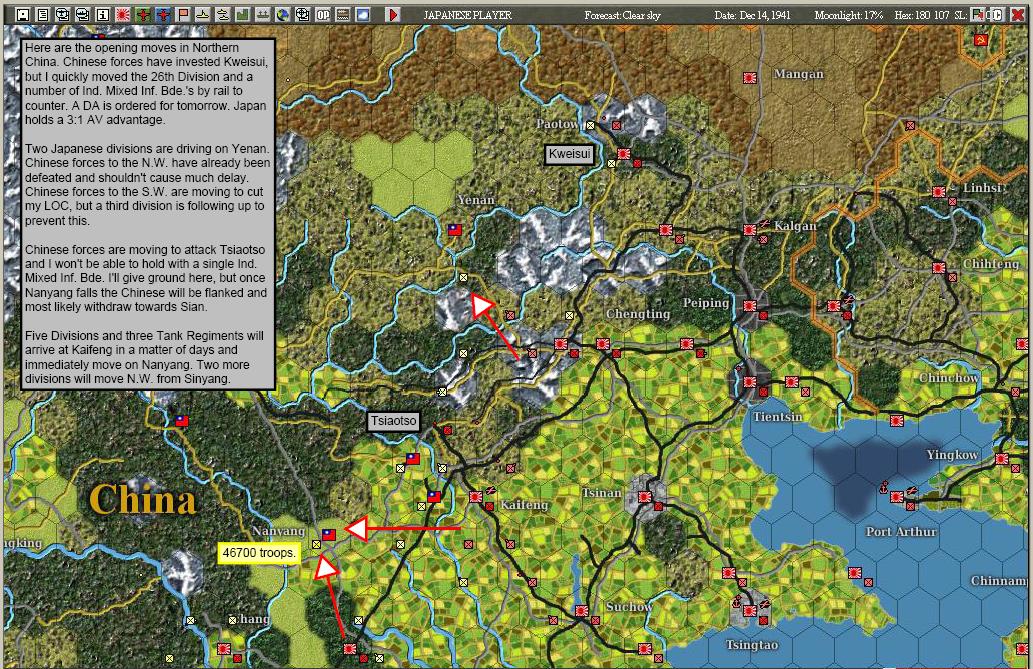The width and height of the screenshot is (1033, 669).
Task: Click the crosshair target toolbar icon
Action: 302,14
